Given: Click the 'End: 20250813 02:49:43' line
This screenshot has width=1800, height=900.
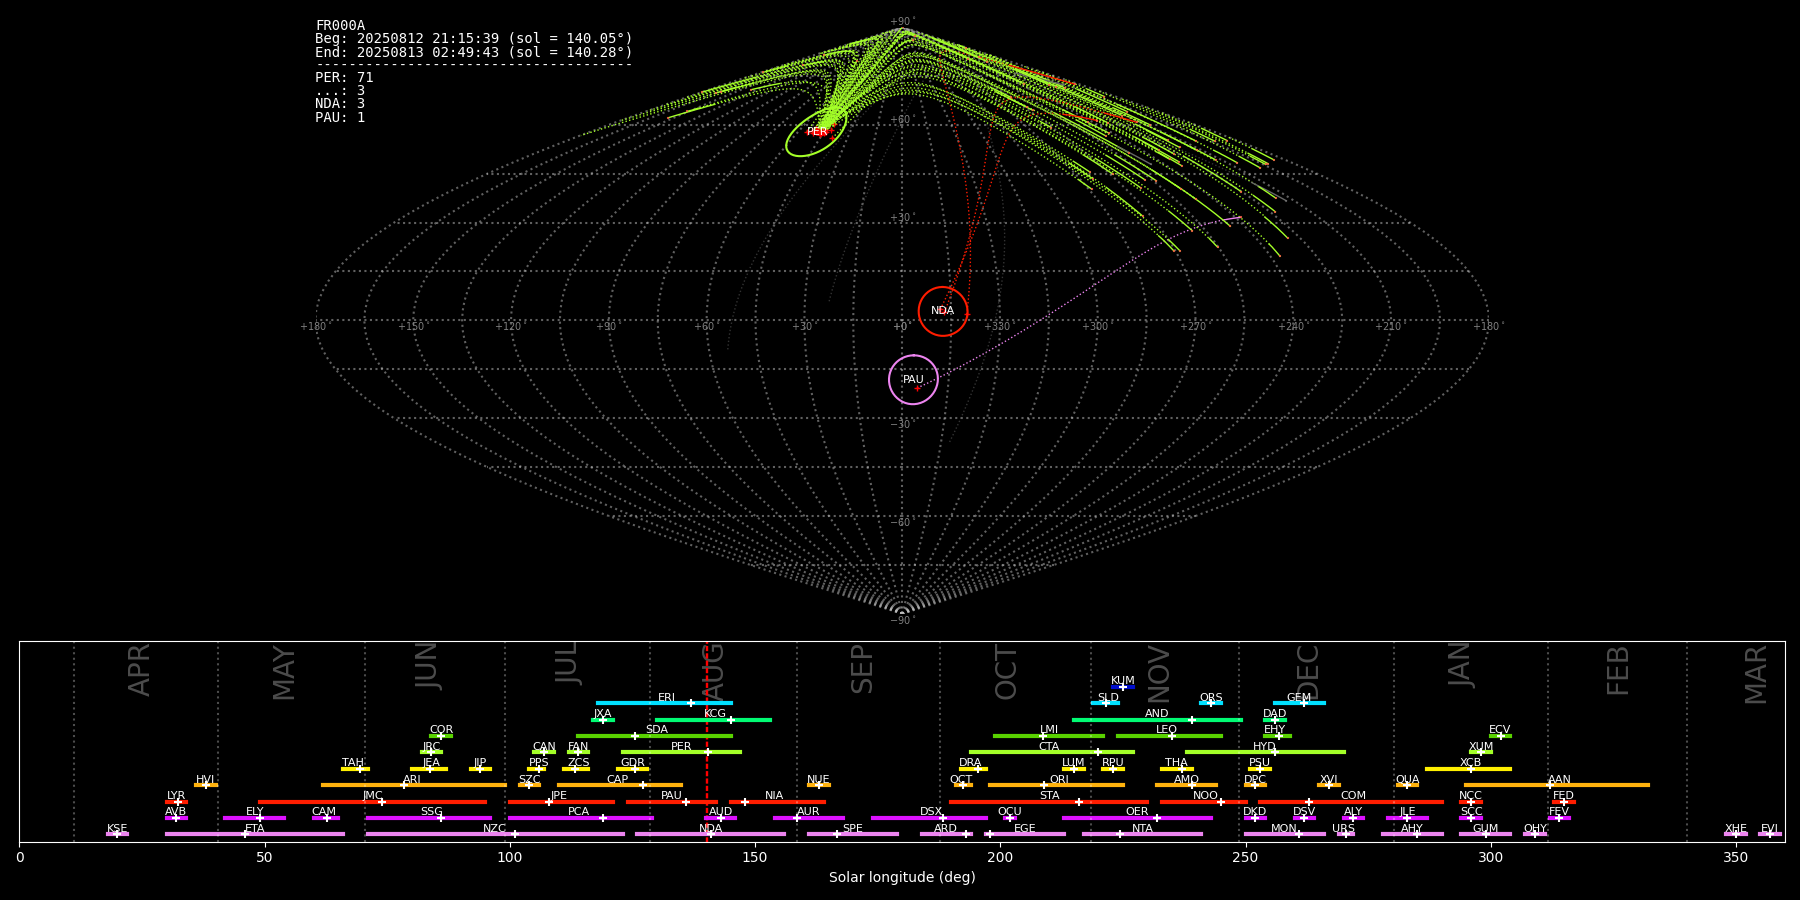Looking at the screenshot, I should pos(474,52).
